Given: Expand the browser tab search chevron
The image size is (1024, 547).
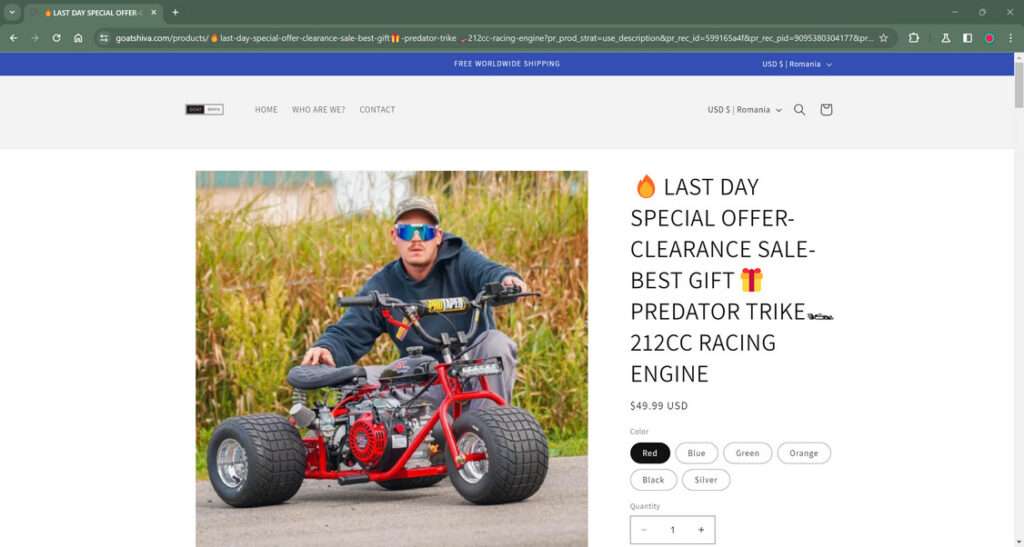Looking at the screenshot, I should coord(12,12).
